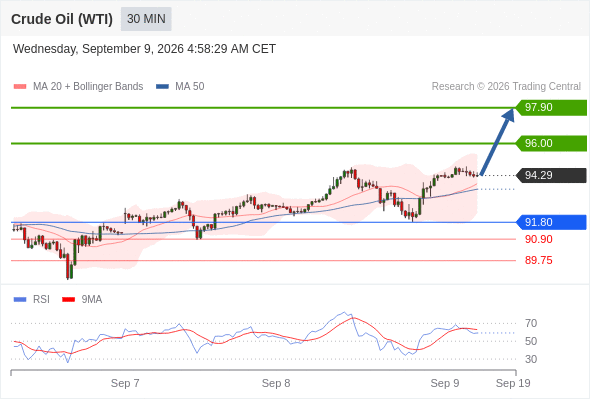Click the blue 91.80 pivot price tag
The width and height of the screenshot is (590, 400).
click(551, 222)
